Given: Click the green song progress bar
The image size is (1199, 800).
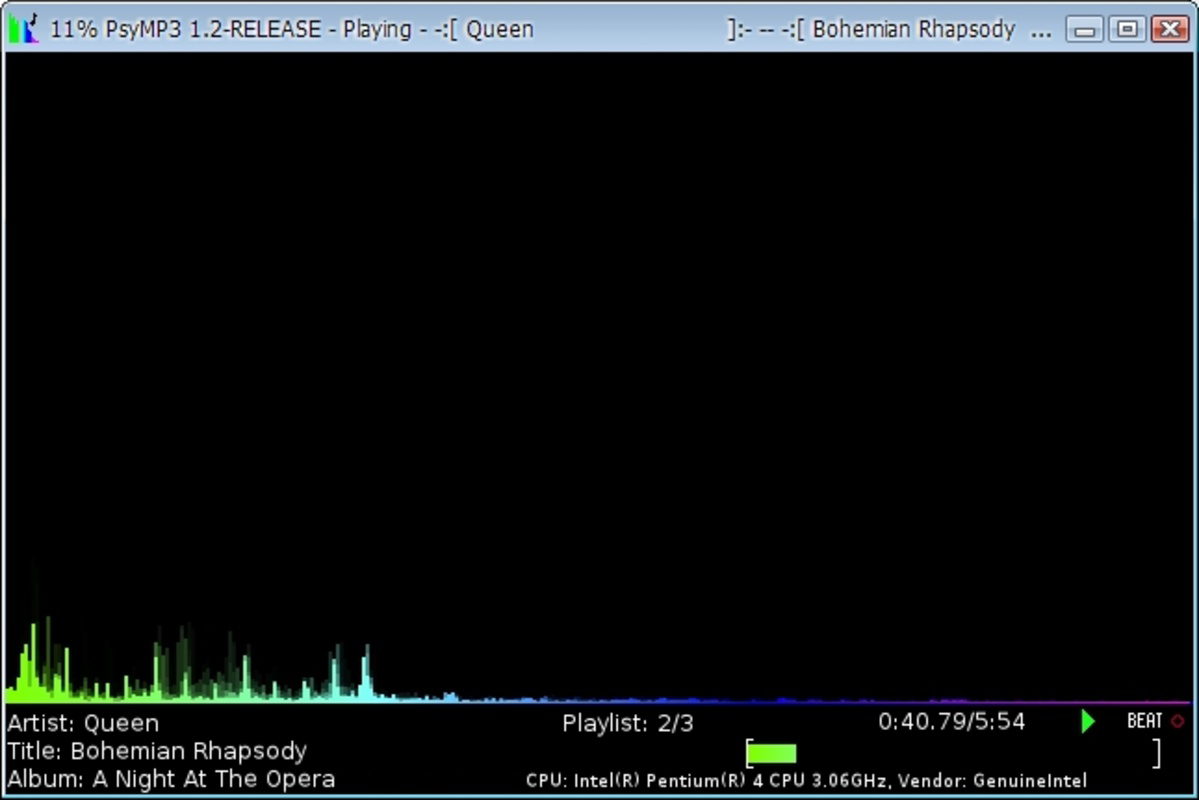Looking at the screenshot, I should [772, 753].
